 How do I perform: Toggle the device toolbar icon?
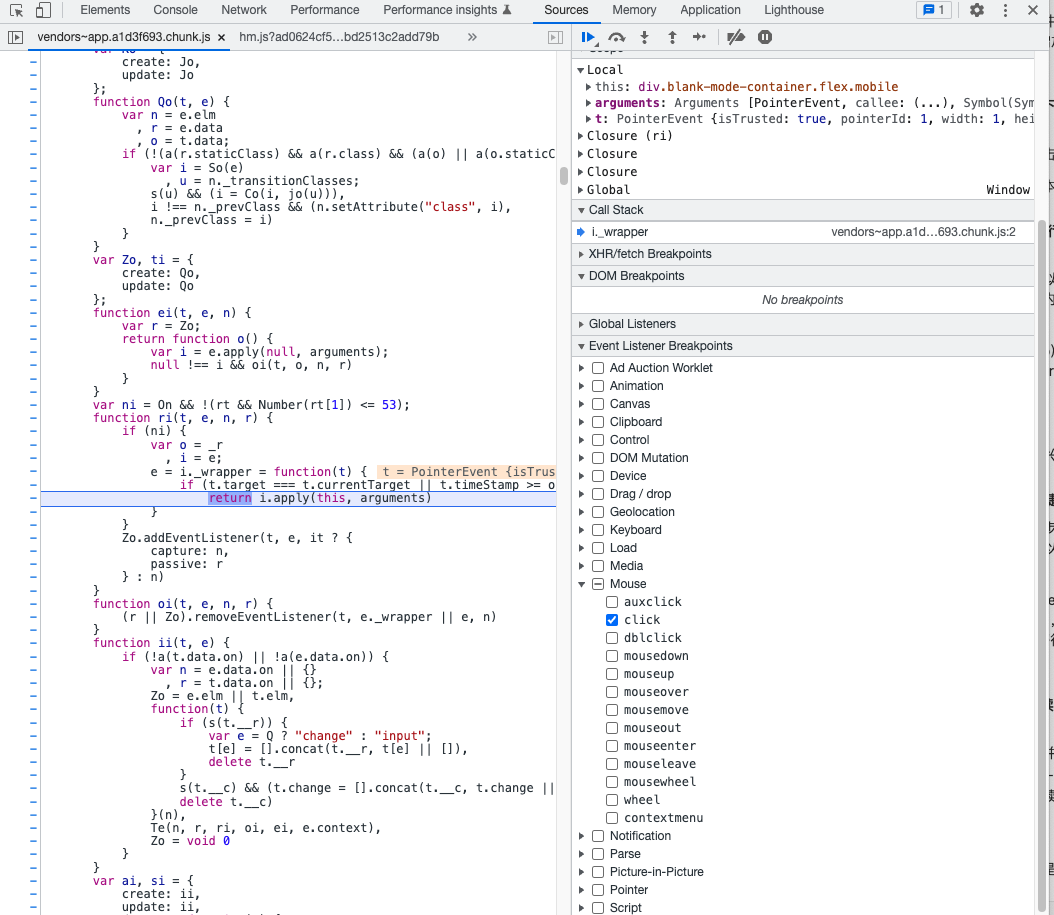(43, 10)
